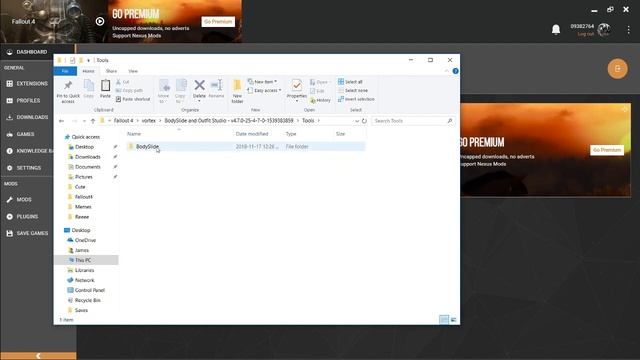
Task: Collapse the Vortex sidebar with arrow
Action: click(x=38, y=356)
